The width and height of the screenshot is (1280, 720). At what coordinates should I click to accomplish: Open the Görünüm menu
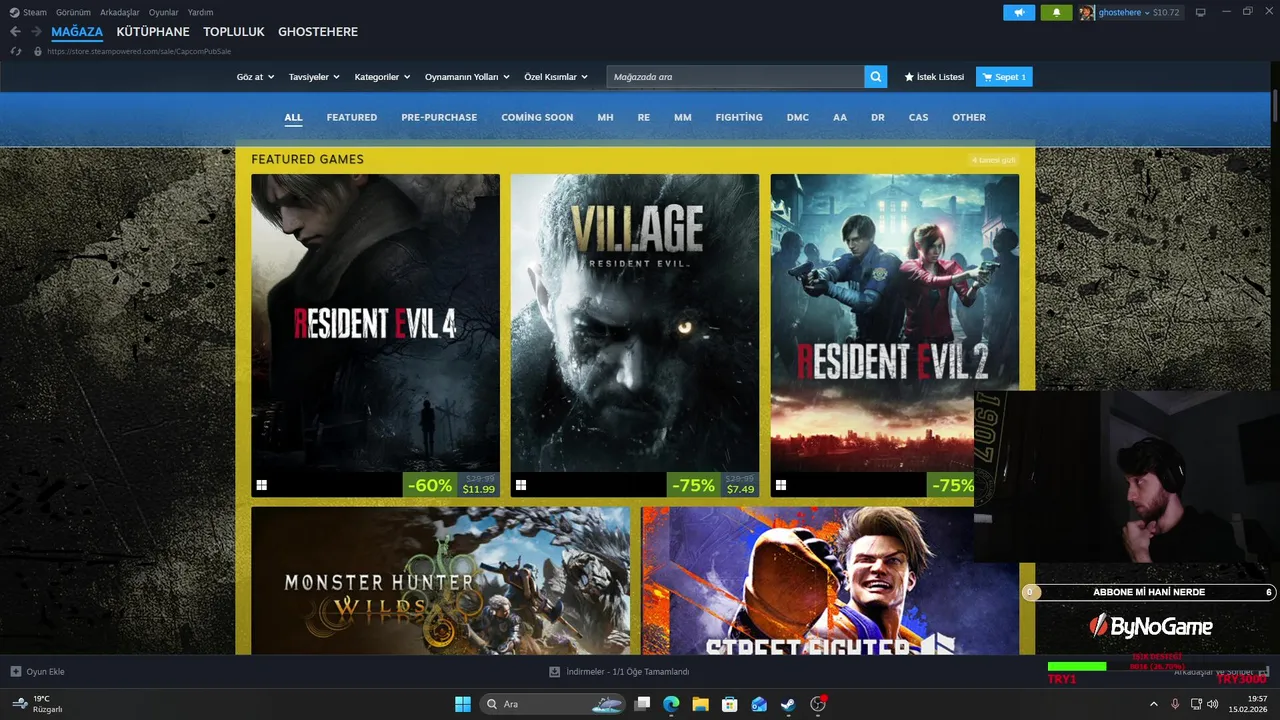click(73, 12)
